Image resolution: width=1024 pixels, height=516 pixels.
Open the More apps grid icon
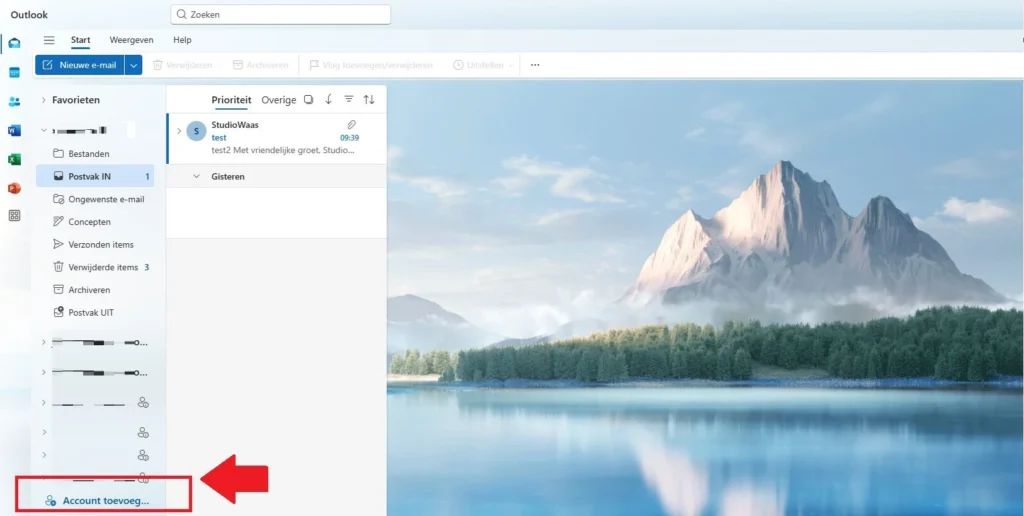click(14, 216)
